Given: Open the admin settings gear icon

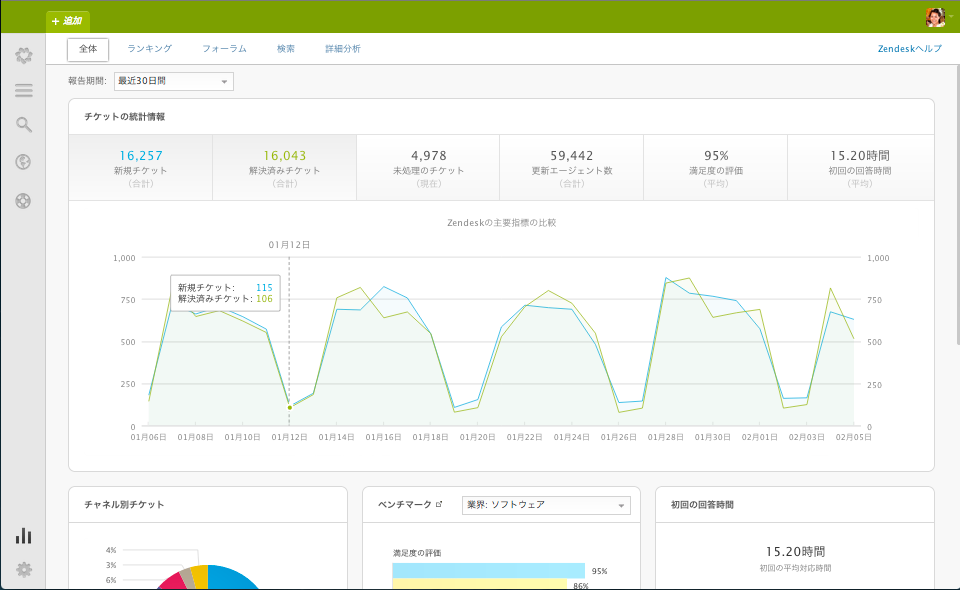Looking at the screenshot, I should 23,570.
